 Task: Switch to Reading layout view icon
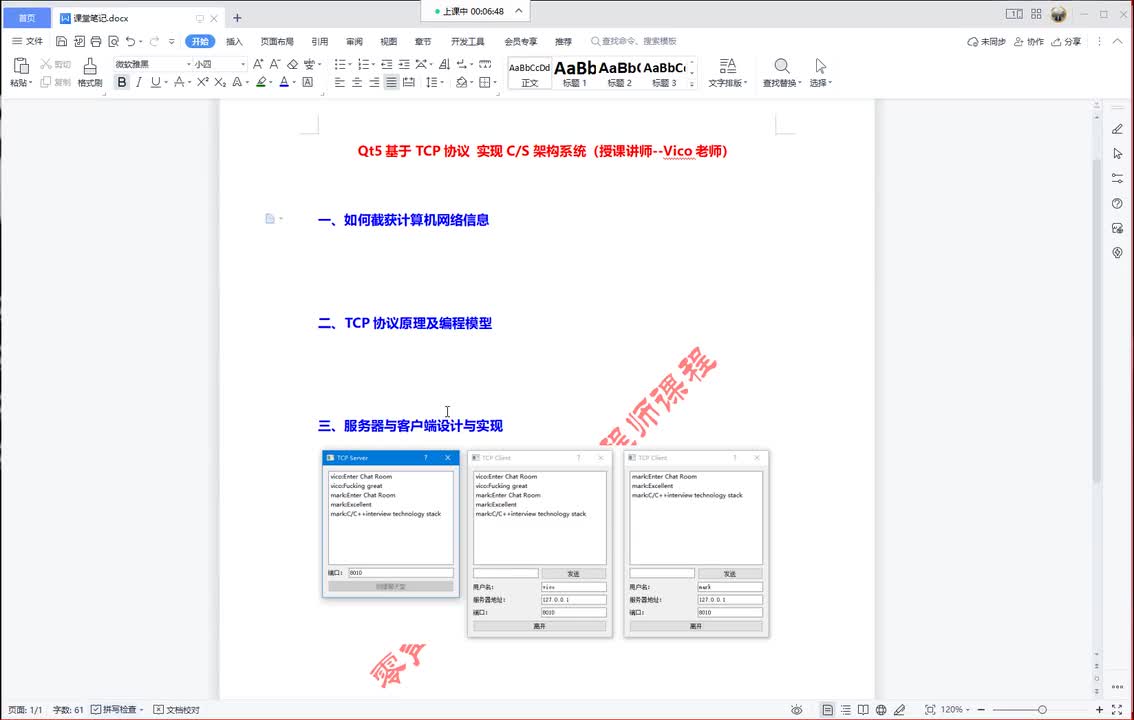pyautogui.click(x=864, y=710)
